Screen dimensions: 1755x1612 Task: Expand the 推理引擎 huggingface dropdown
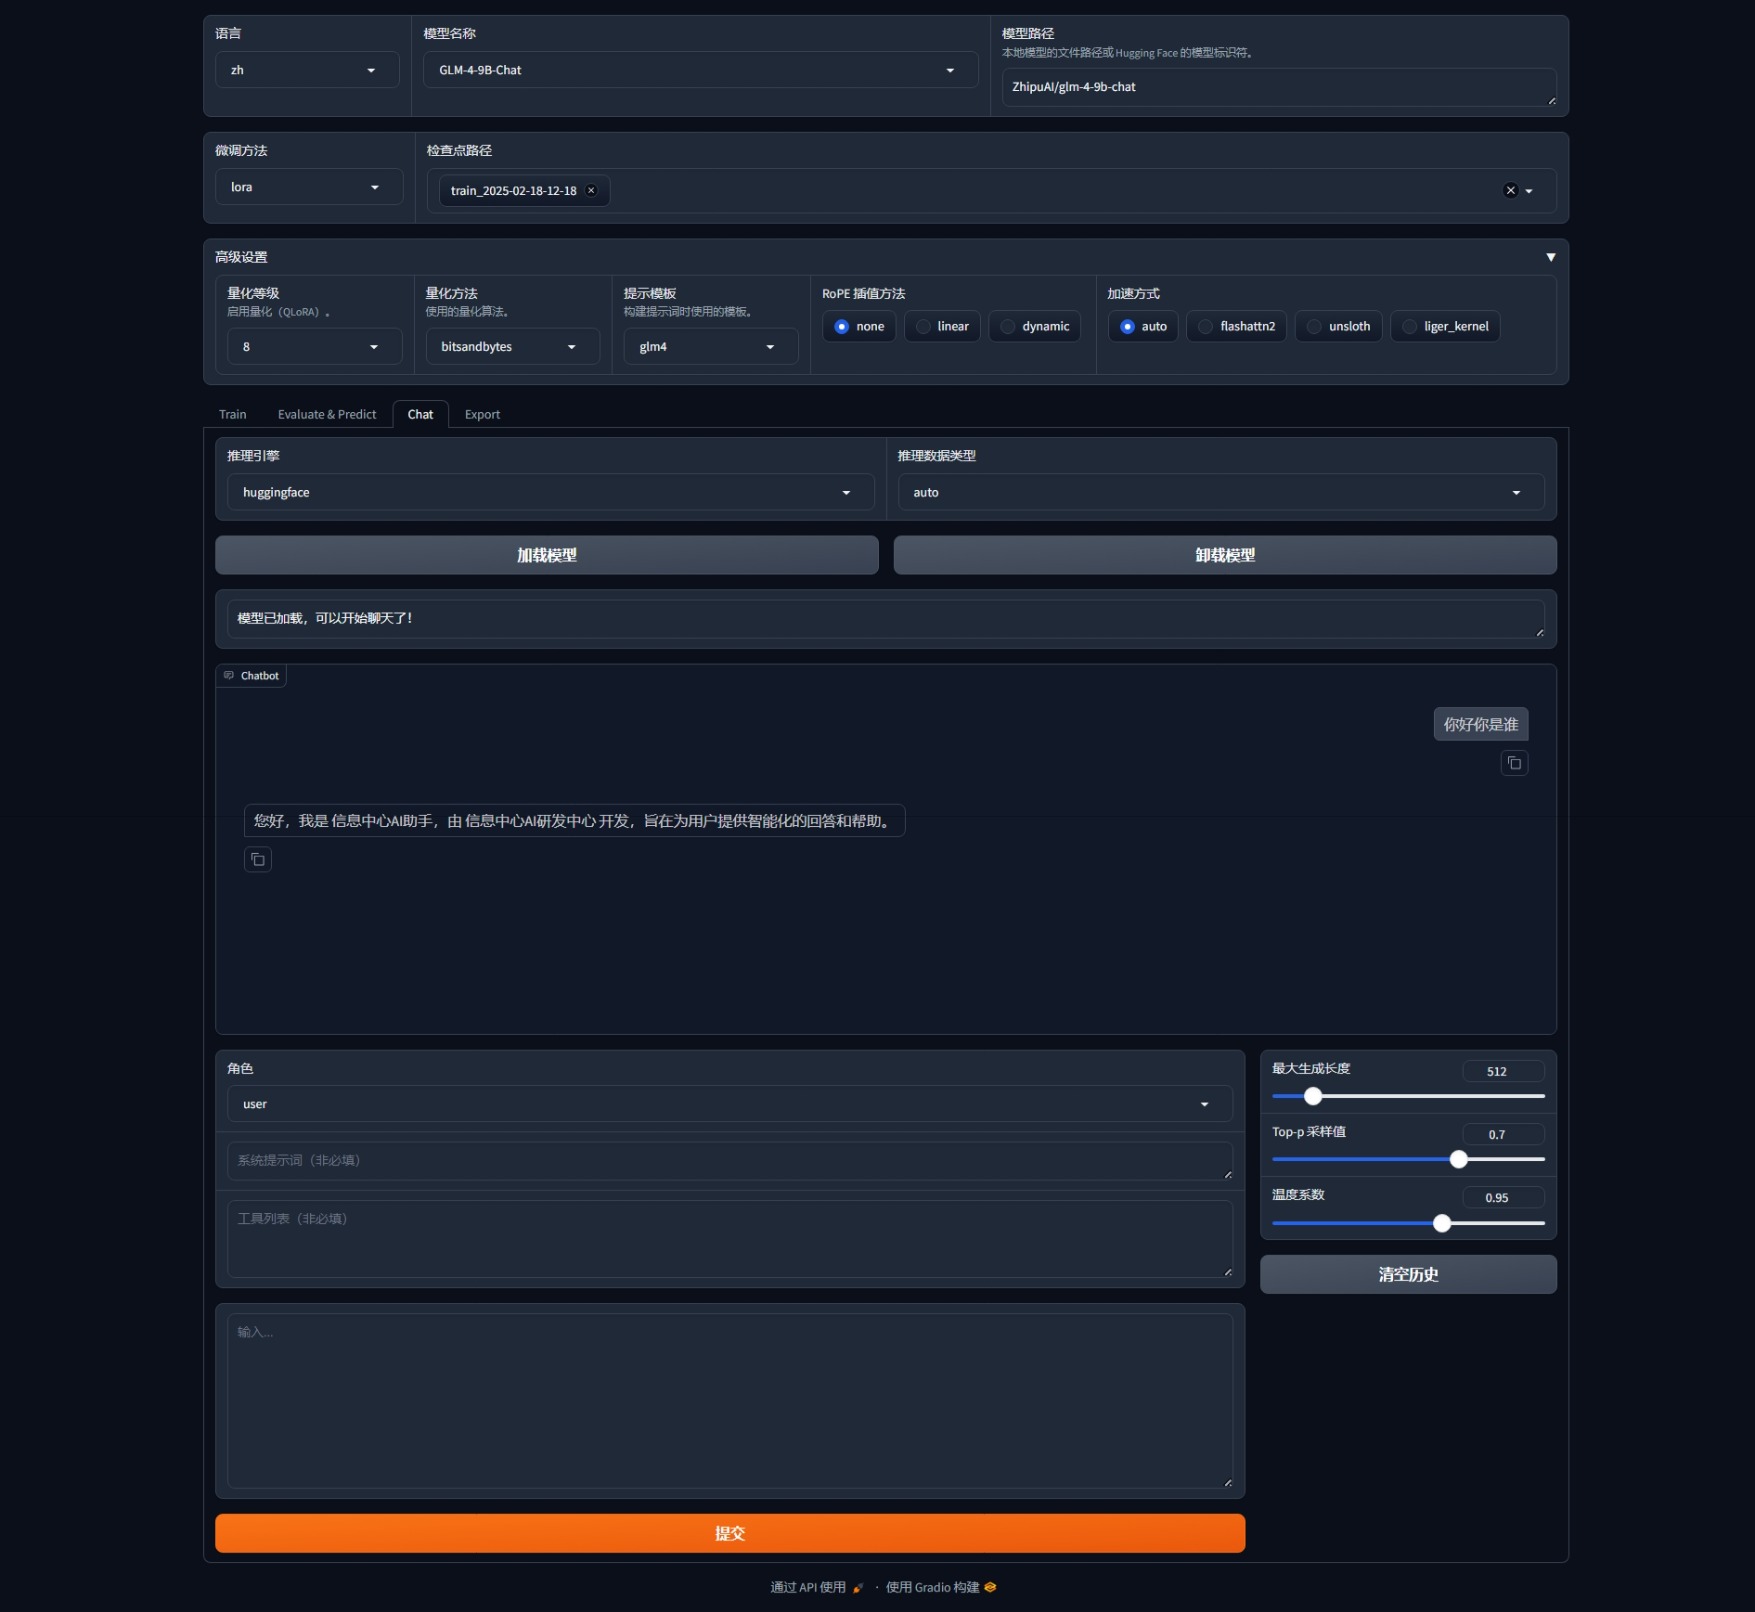550,493
